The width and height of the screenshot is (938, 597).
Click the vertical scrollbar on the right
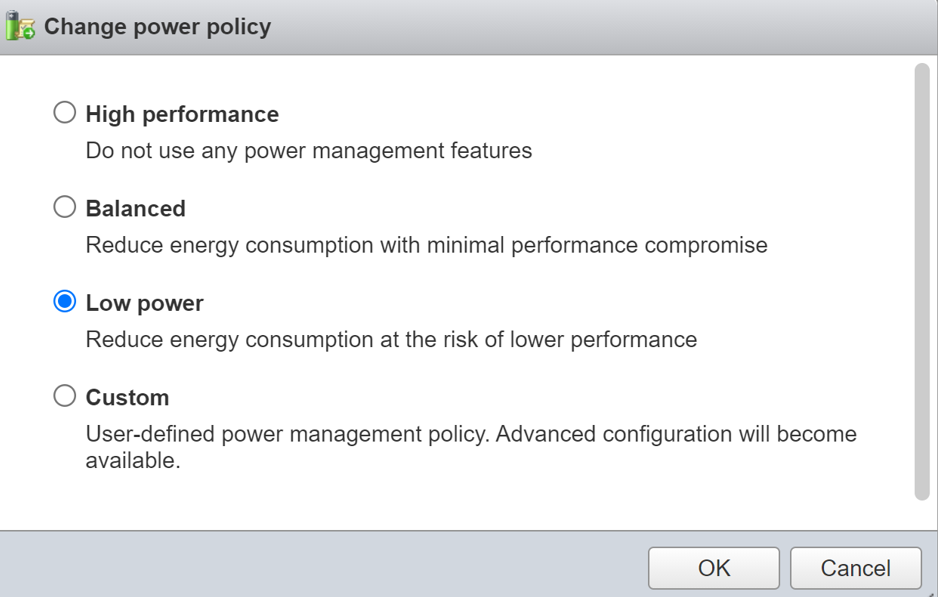point(922,281)
